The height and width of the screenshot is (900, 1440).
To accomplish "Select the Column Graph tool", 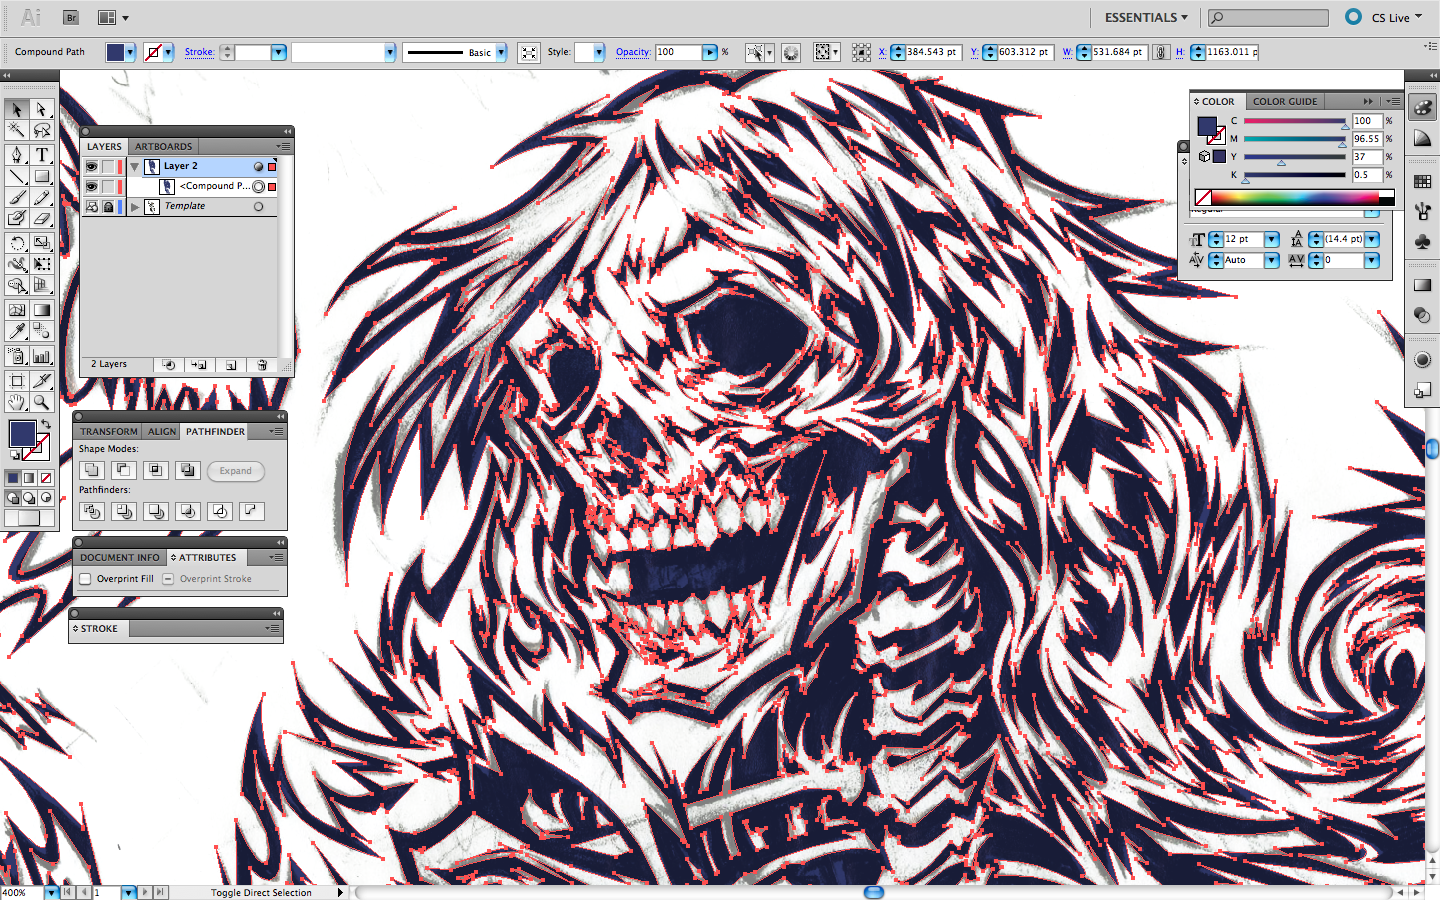I will pyautogui.click(x=42, y=356).
